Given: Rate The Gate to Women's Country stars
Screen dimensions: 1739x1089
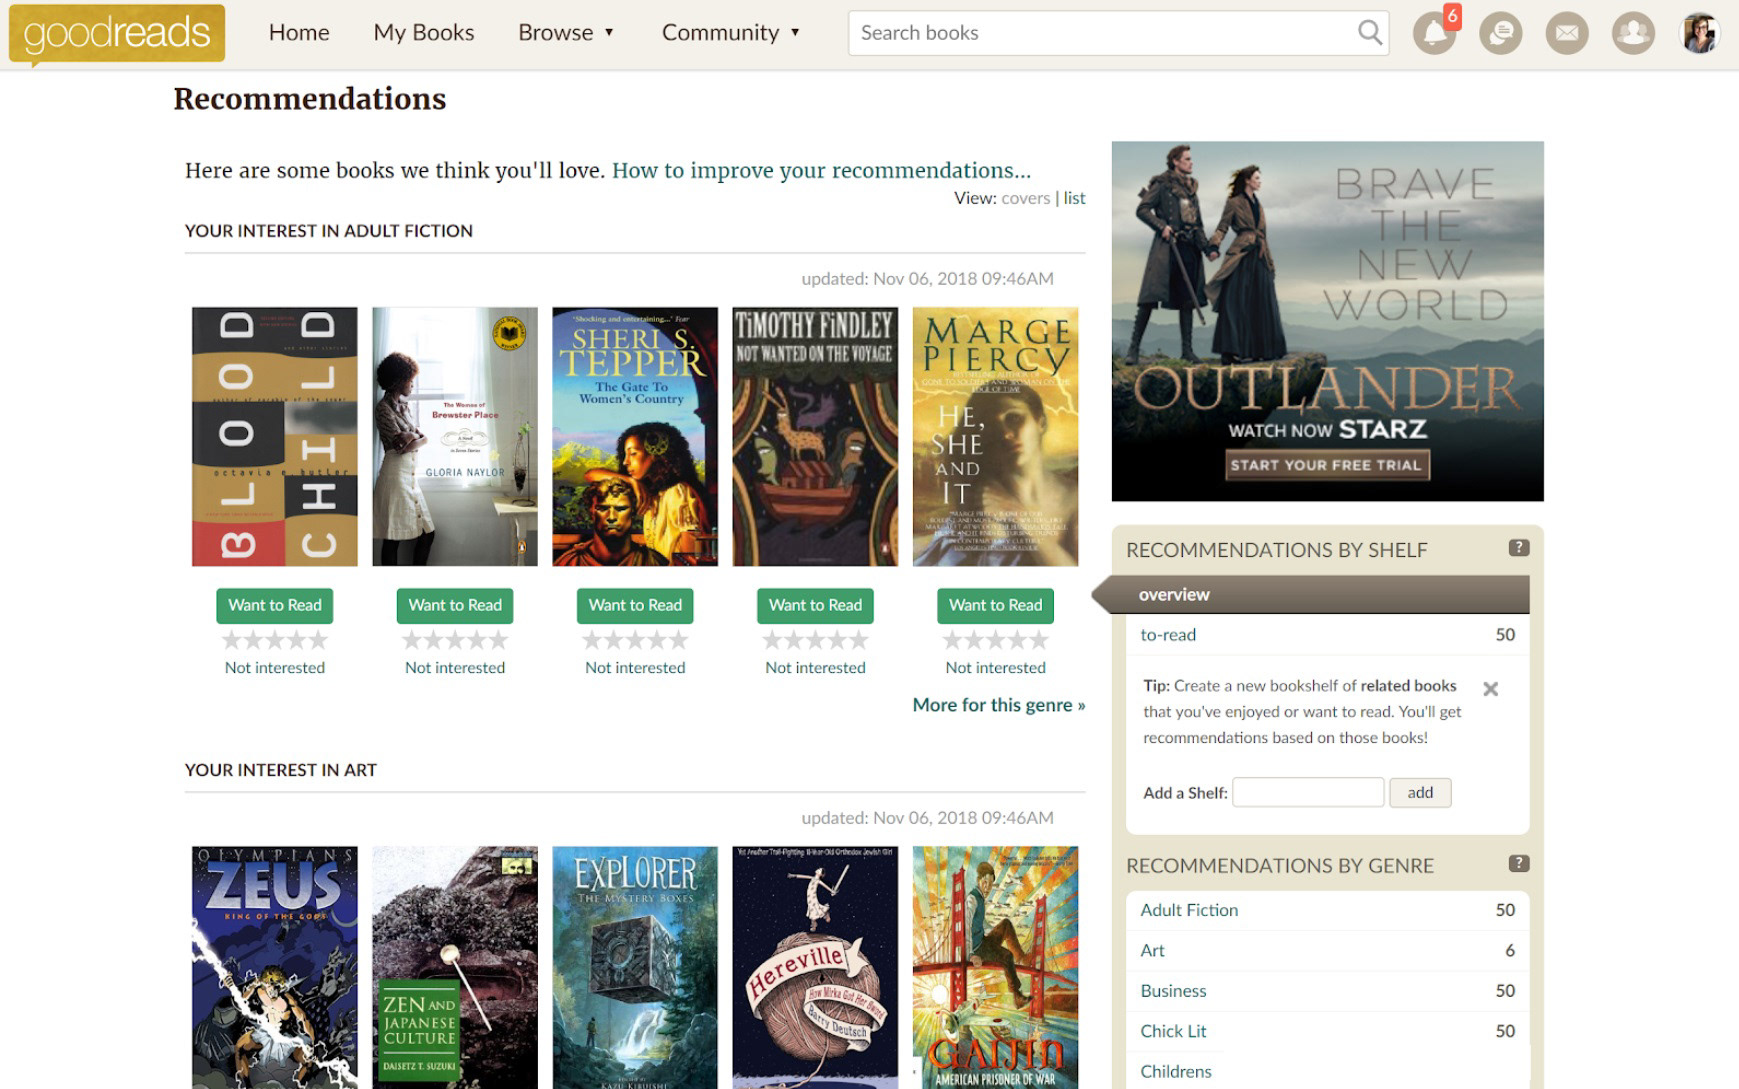Looking at the screenshot, I should click(x=635, y=640).
